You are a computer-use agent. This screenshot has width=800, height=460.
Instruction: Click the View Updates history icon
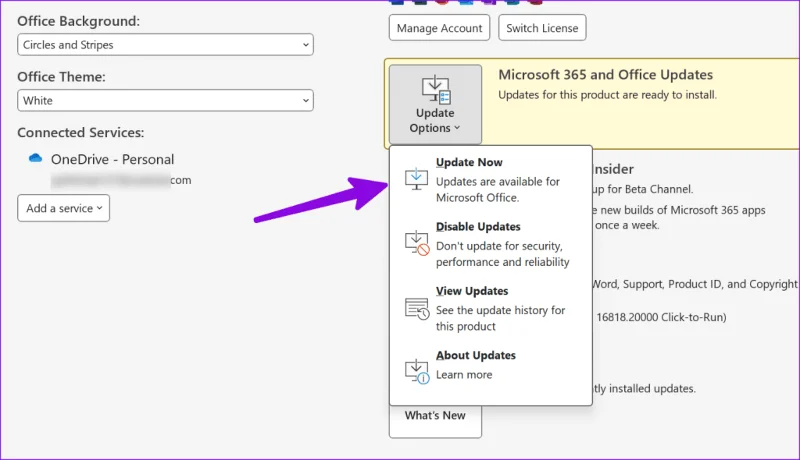[x=417, y=309]
